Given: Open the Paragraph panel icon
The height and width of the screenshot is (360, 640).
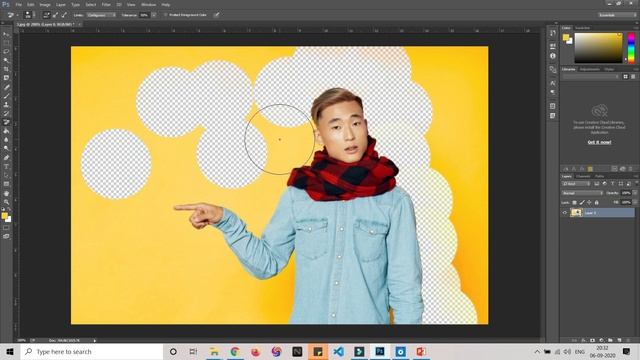Looking at the screenshot, I should tap(553, 92).
